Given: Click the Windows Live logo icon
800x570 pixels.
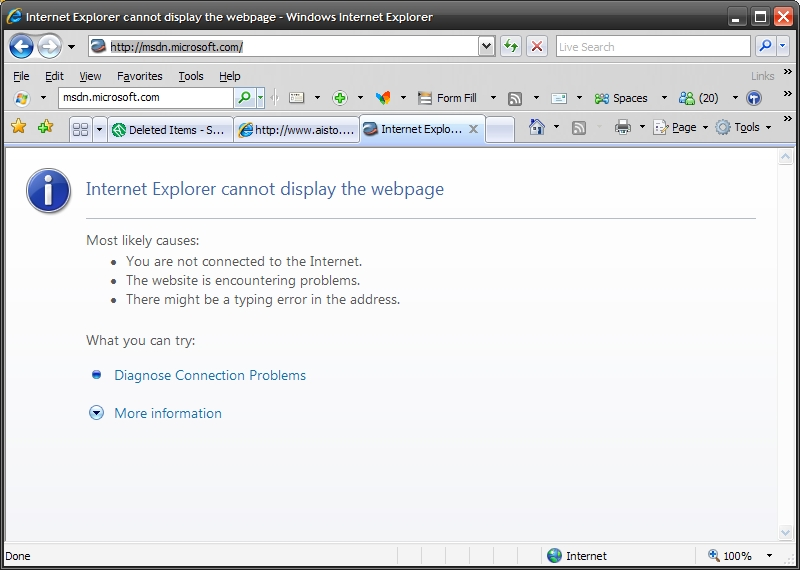Looking at the screenshot, I should pyautogui.click(x=22, y=98).
